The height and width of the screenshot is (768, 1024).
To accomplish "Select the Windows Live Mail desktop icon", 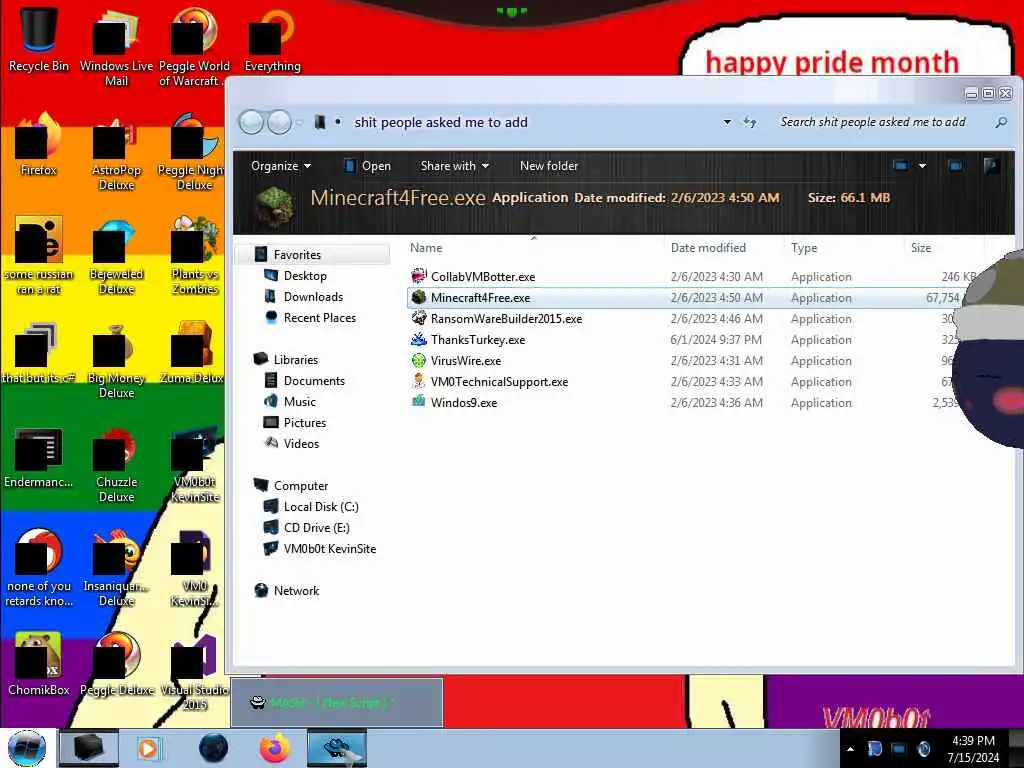I will pos(116,47).
